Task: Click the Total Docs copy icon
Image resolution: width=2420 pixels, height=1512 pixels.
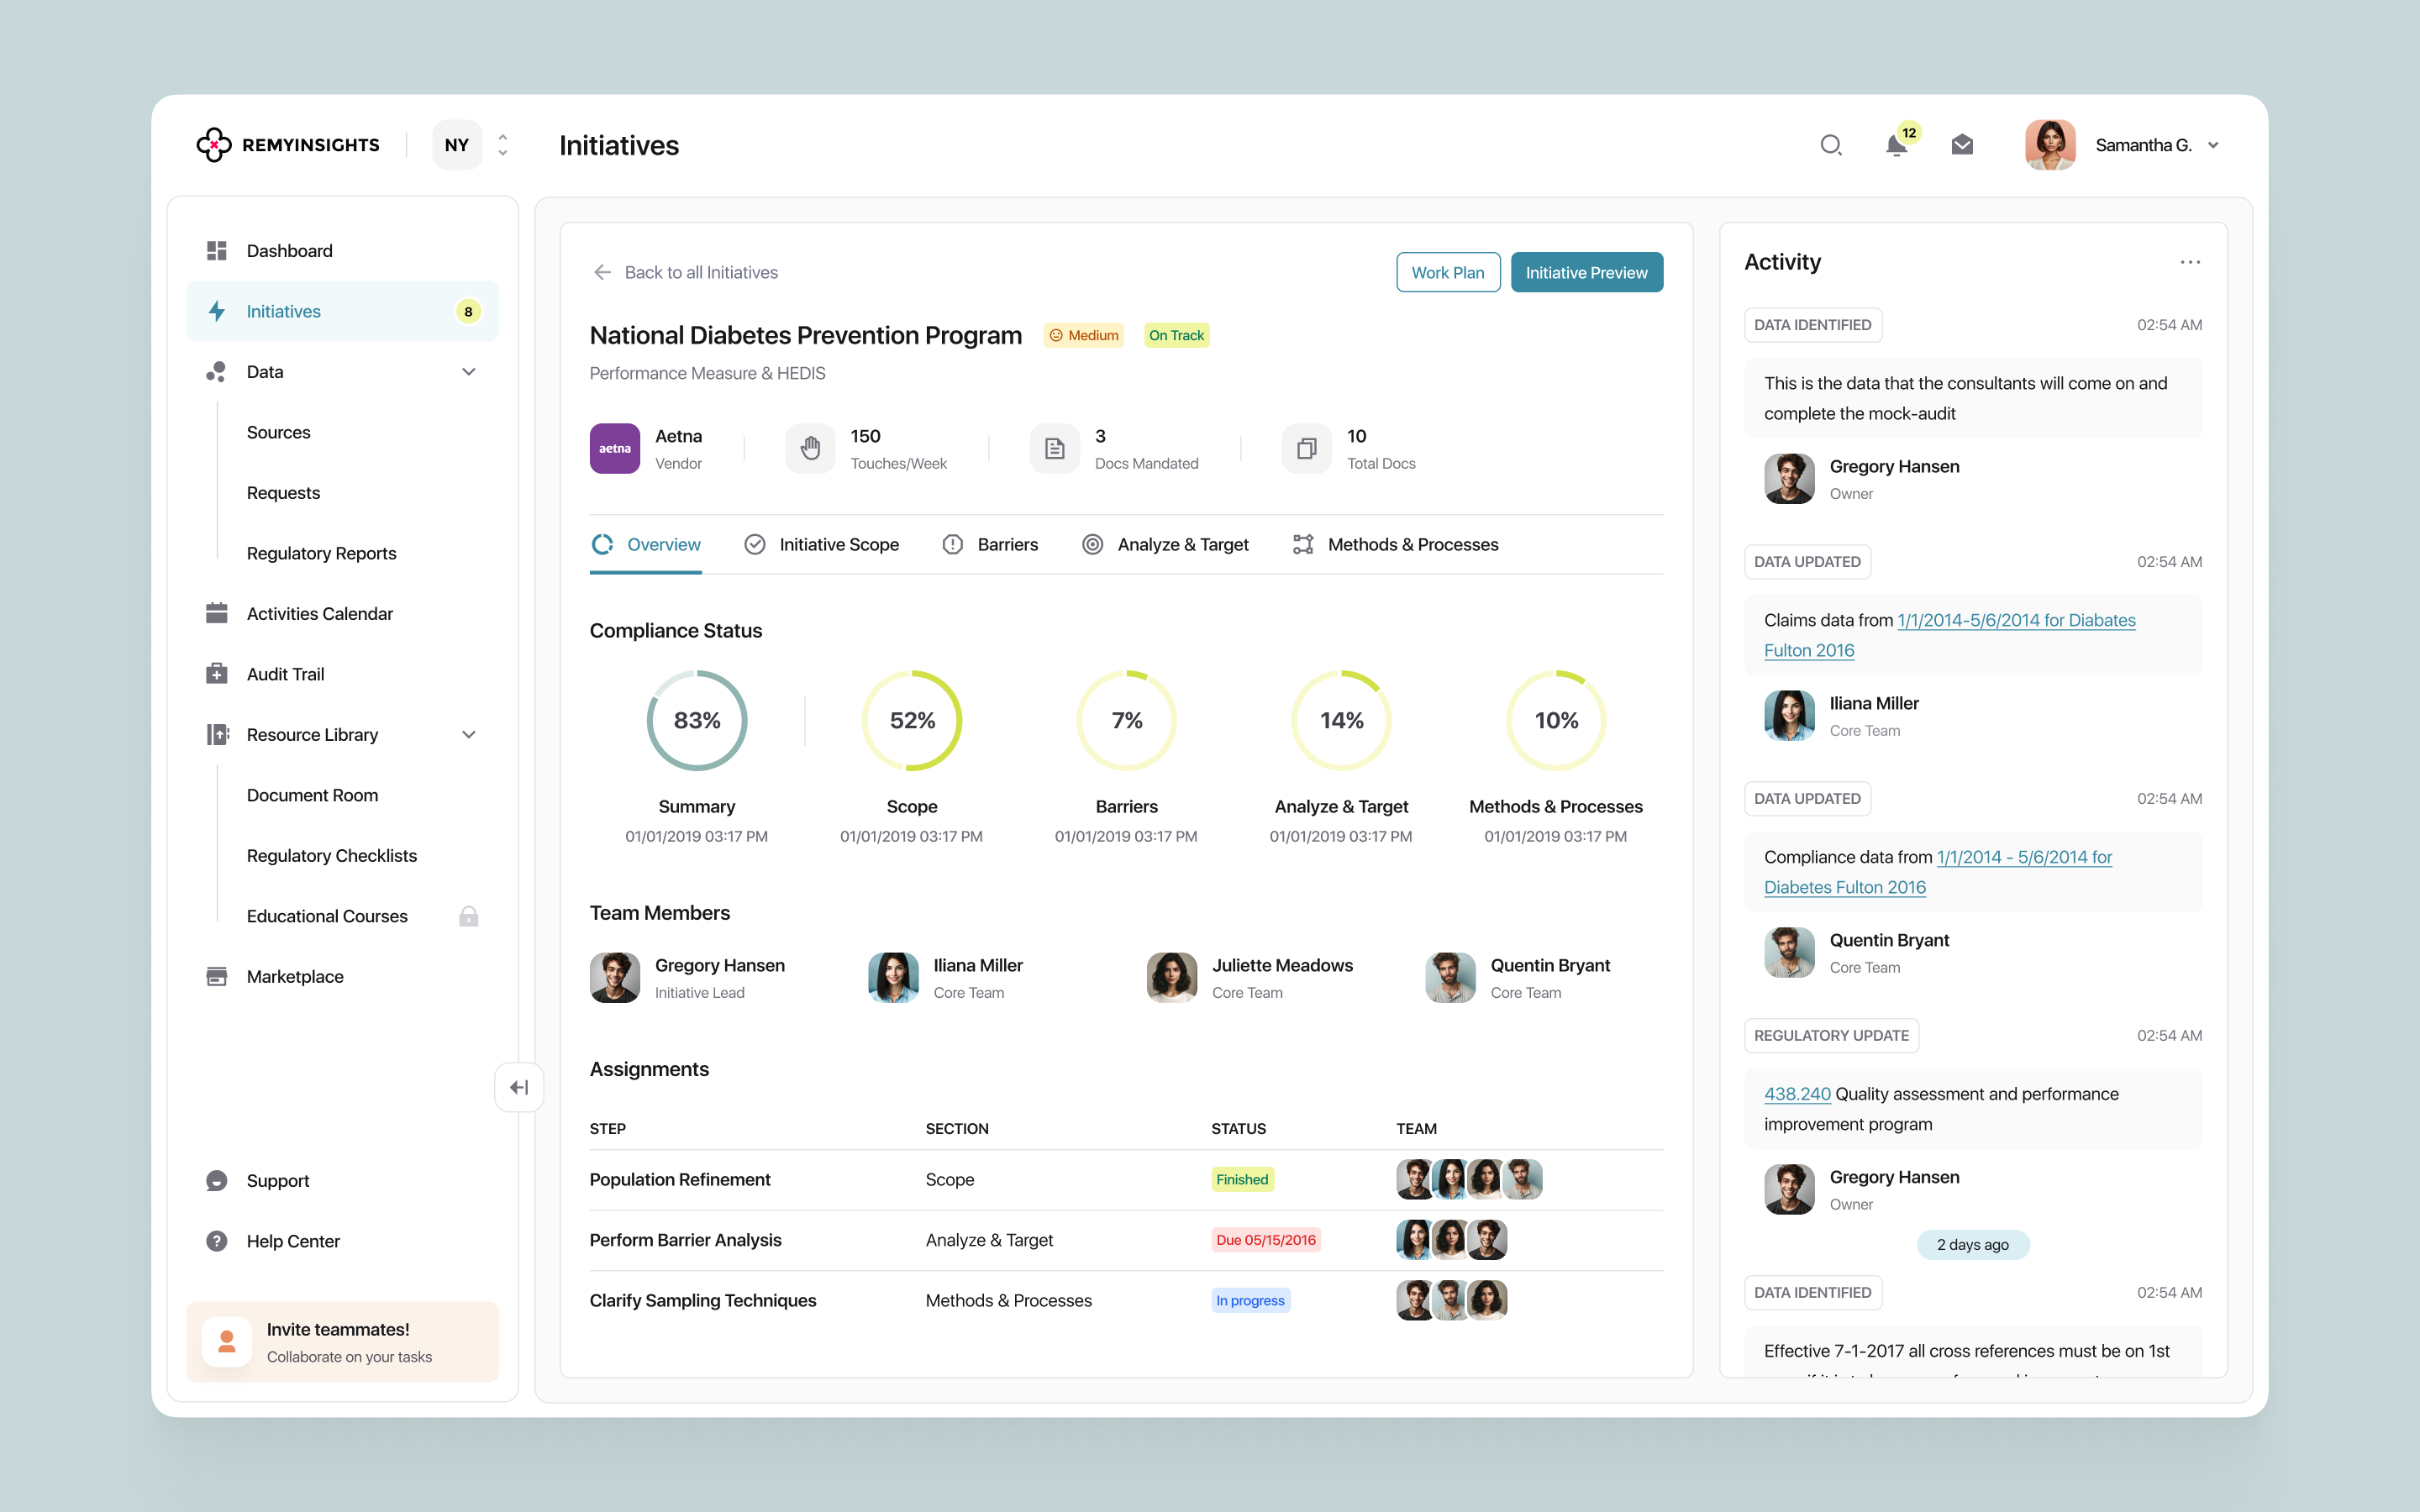Action: point(1306,448)
